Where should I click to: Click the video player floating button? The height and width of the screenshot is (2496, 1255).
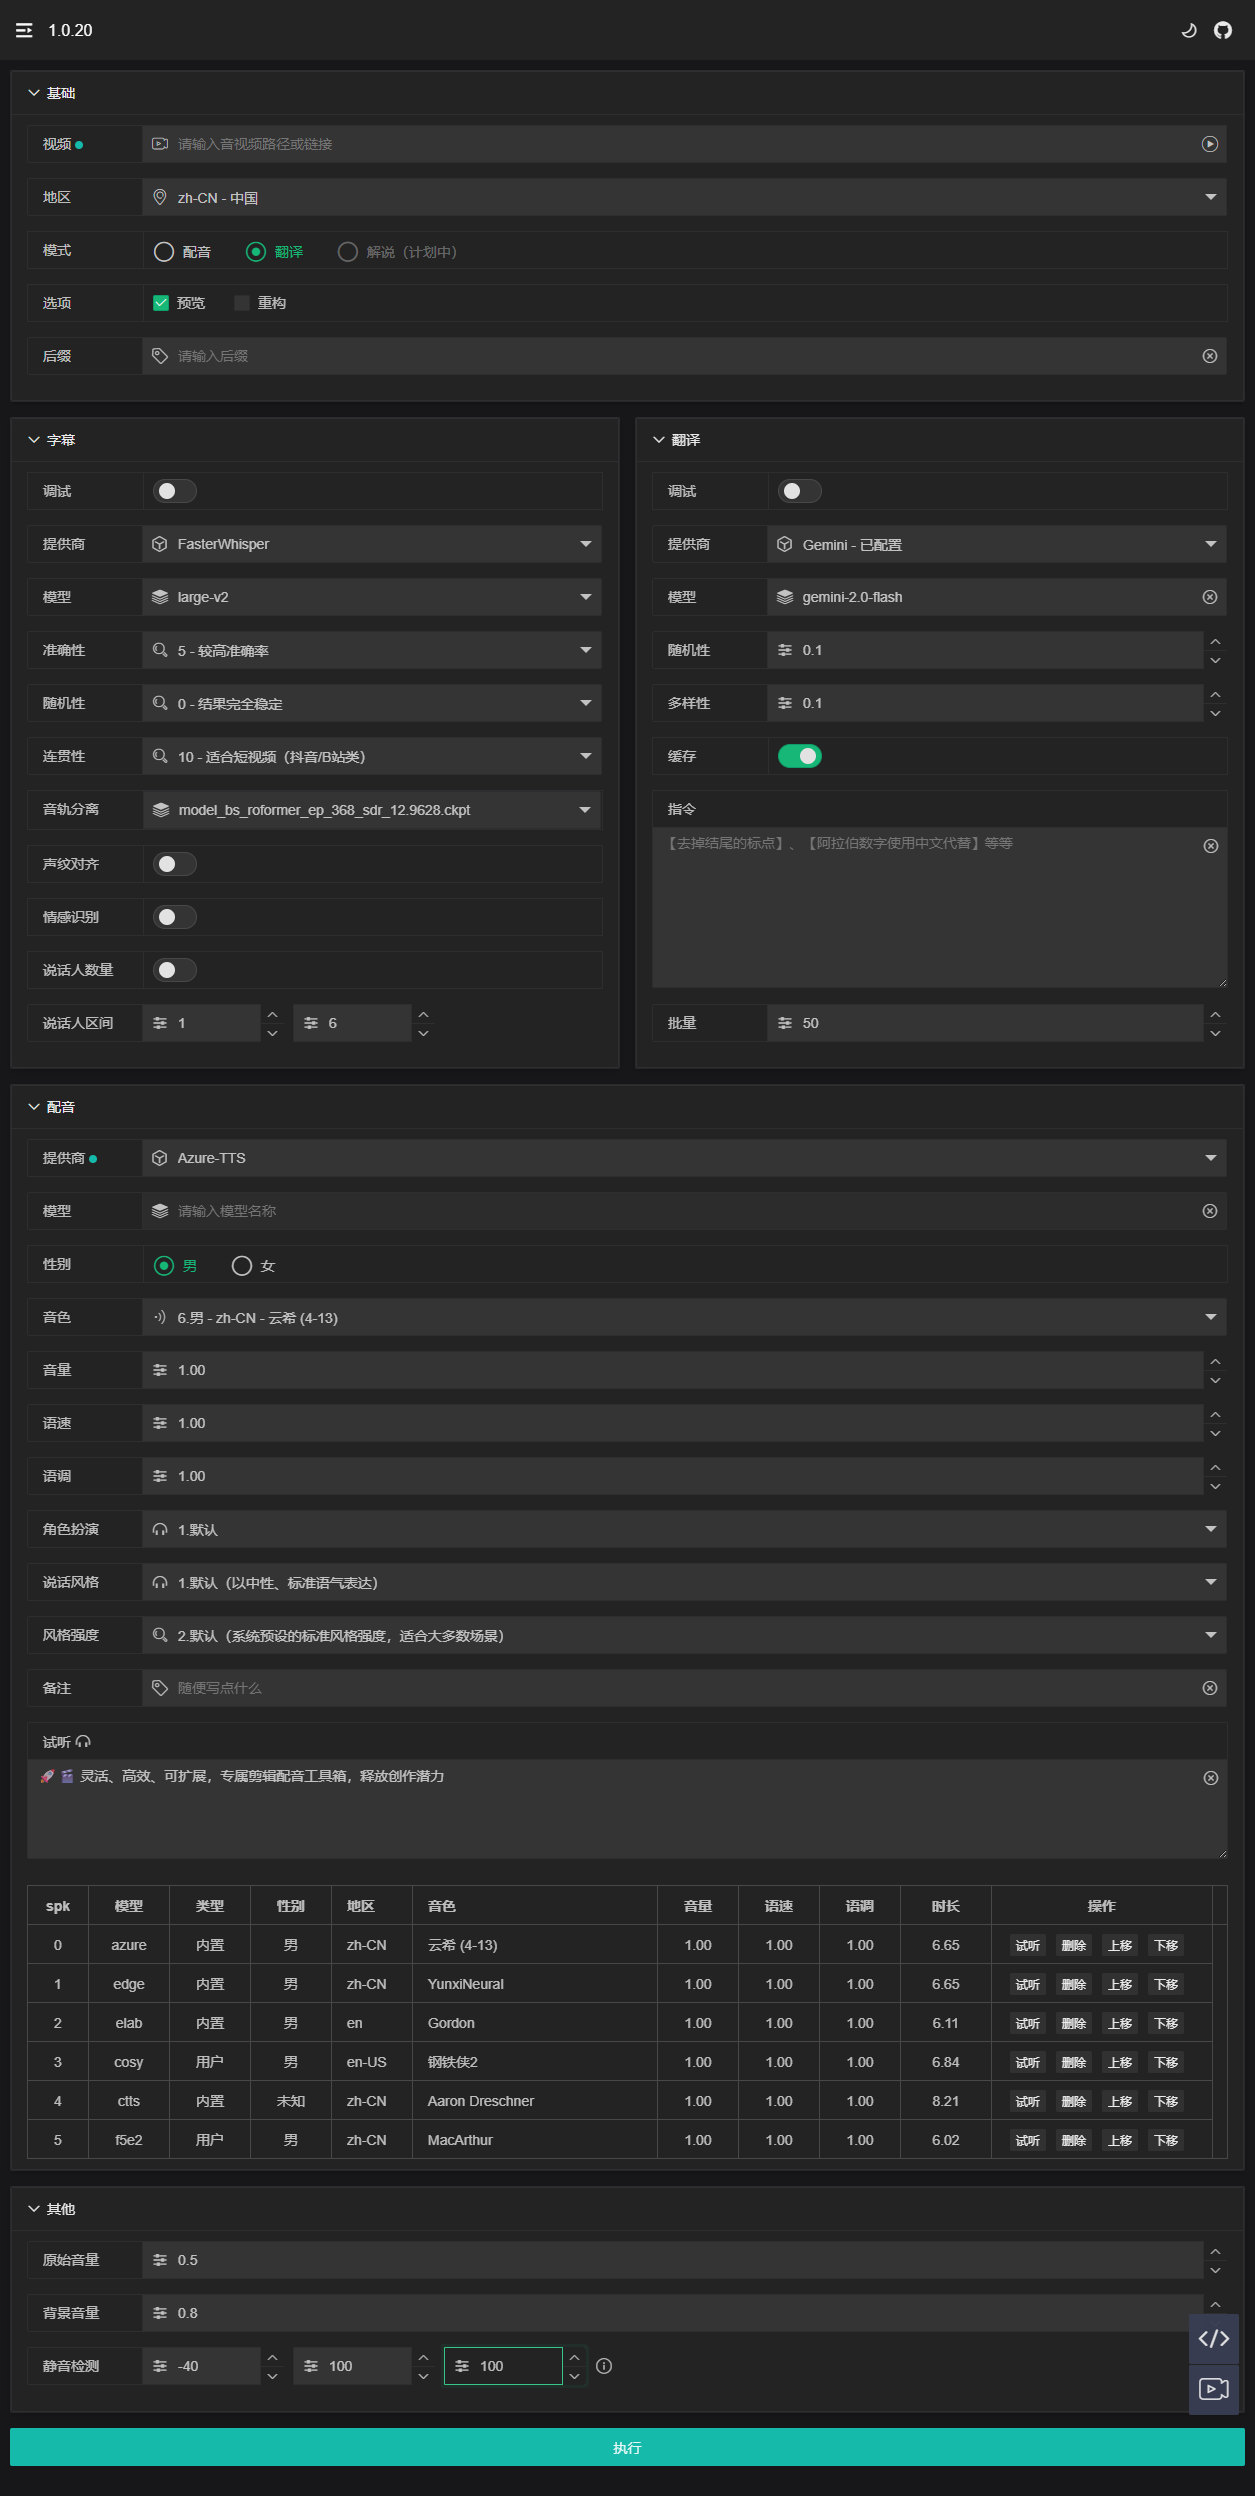pyautogui.click(x=1213, y=2389)
